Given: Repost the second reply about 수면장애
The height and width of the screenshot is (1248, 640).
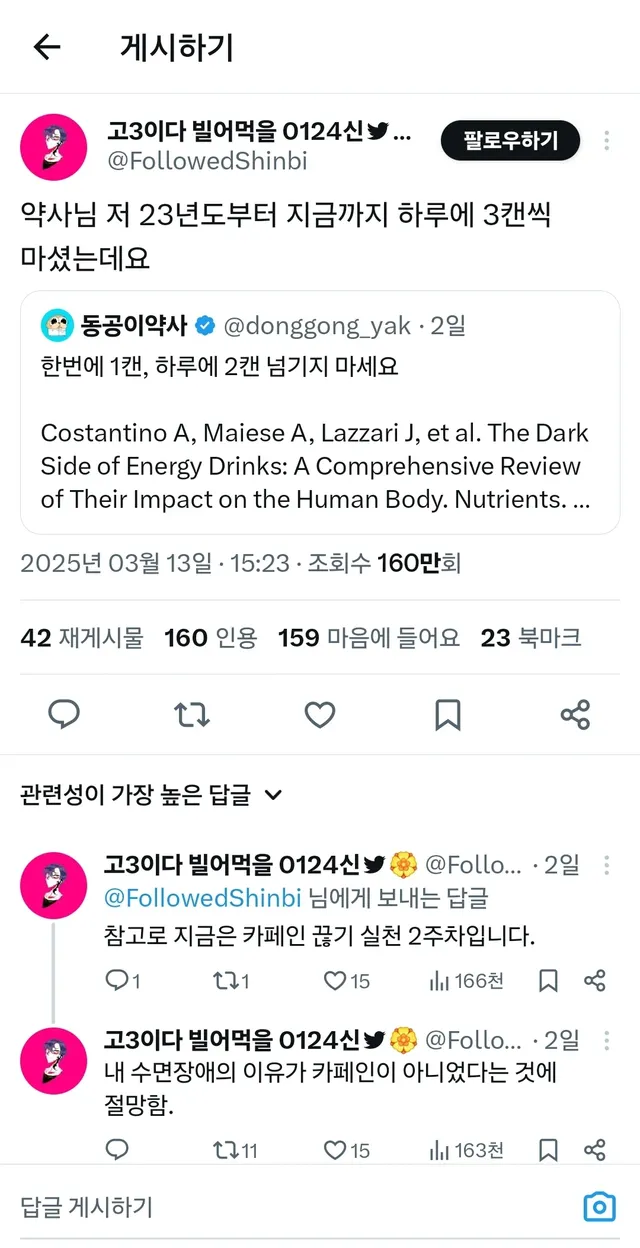Looking at the screenshot, I should click(x=226, y=1150).
